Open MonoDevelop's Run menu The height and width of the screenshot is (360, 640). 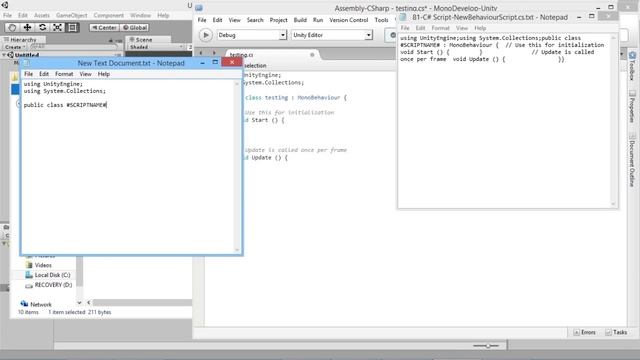(x=318, y=20)
